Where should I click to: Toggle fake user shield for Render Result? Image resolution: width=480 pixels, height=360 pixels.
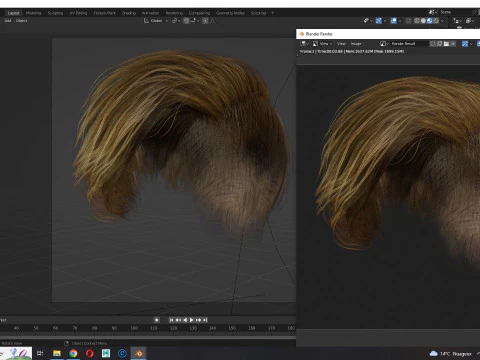click(x=433, y=44)
